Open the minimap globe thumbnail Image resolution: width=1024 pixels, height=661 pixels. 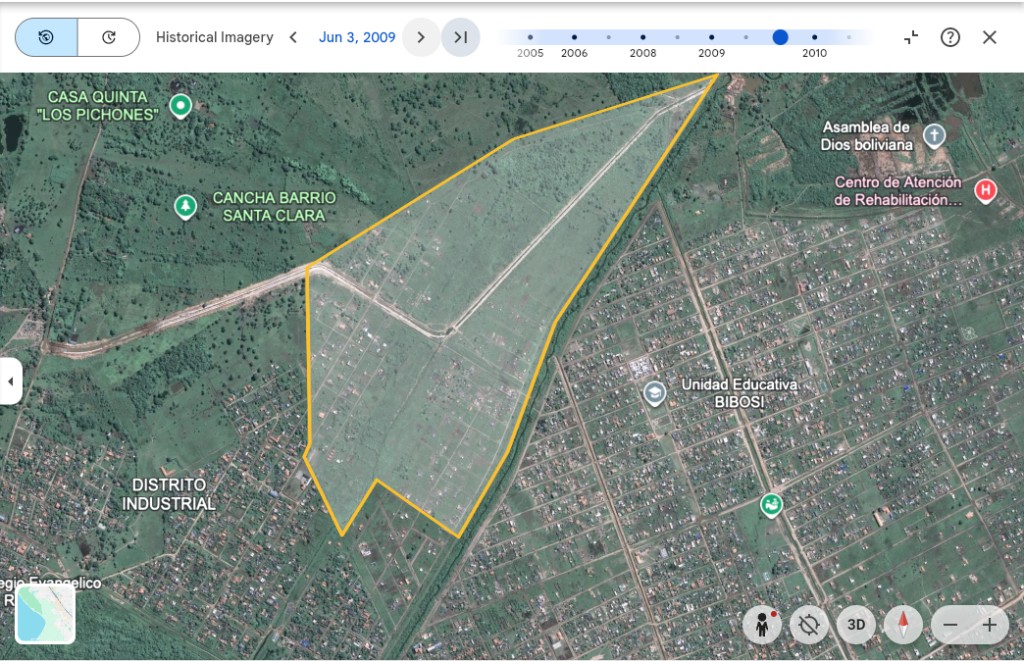(45, 614)
